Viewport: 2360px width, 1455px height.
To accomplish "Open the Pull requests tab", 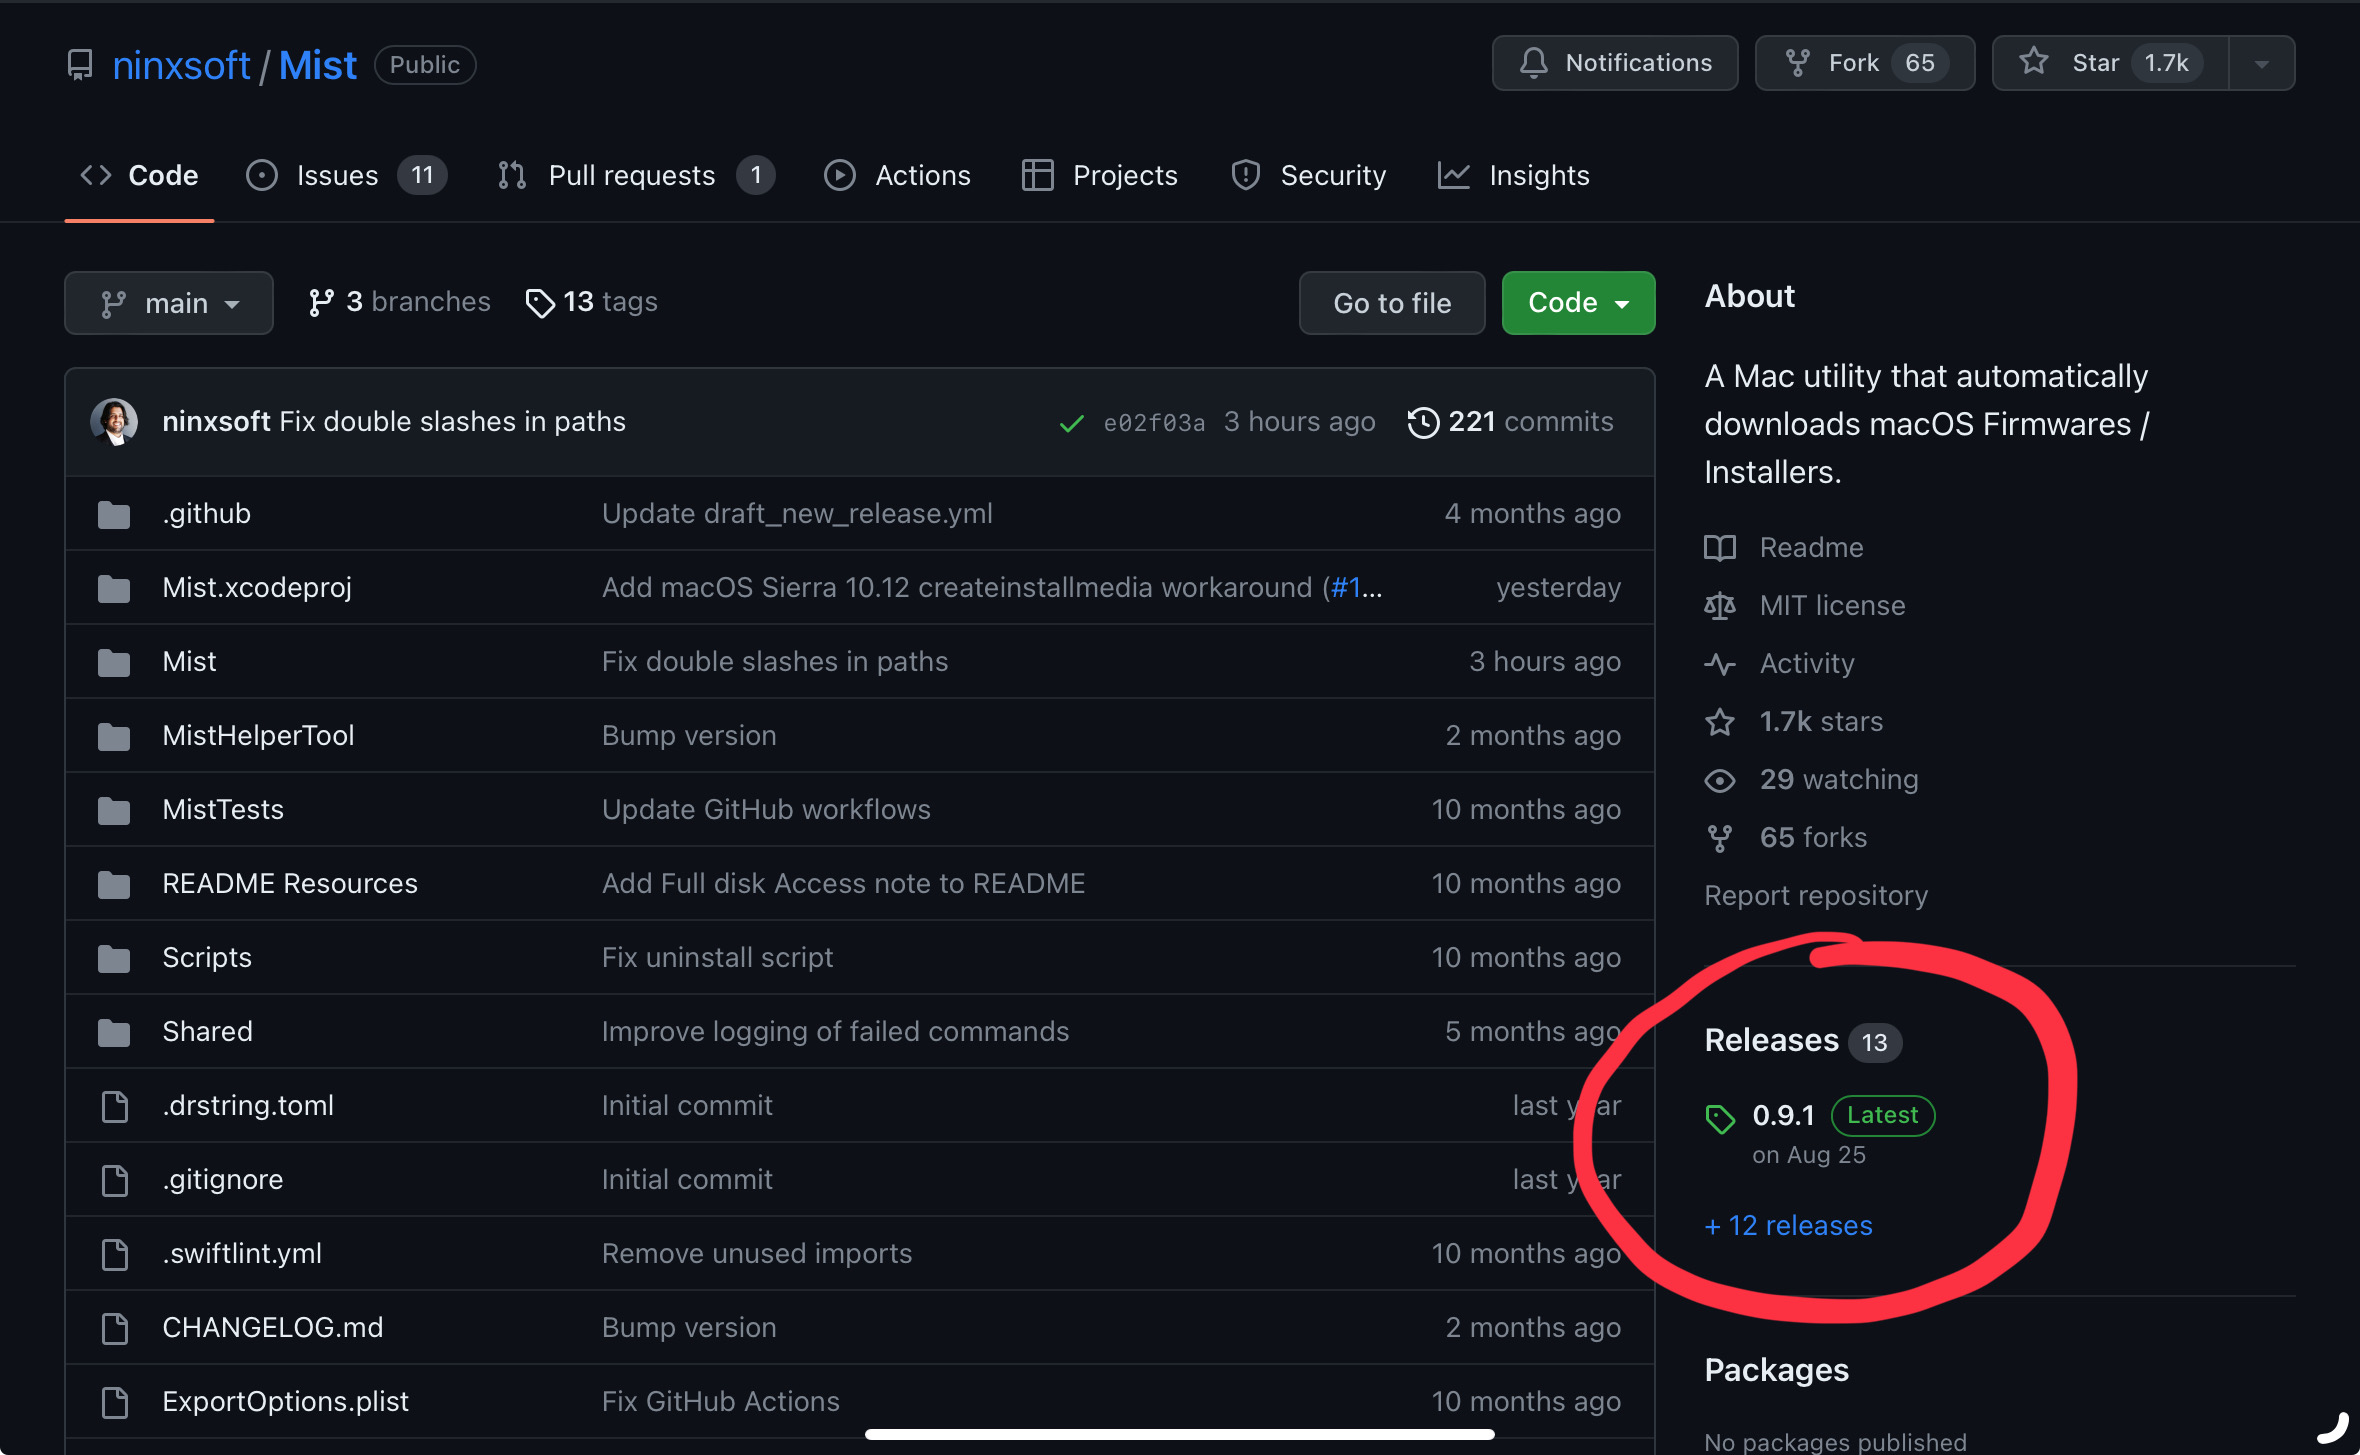I will point(634,175).
